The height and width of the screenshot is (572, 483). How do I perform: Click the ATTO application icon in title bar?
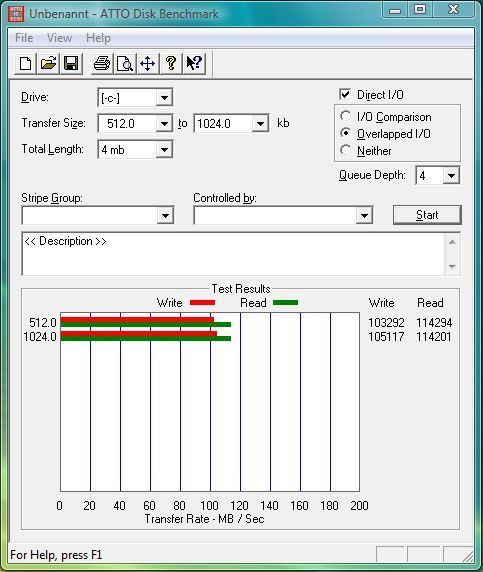pyautogui.click(x=16, y=14)
